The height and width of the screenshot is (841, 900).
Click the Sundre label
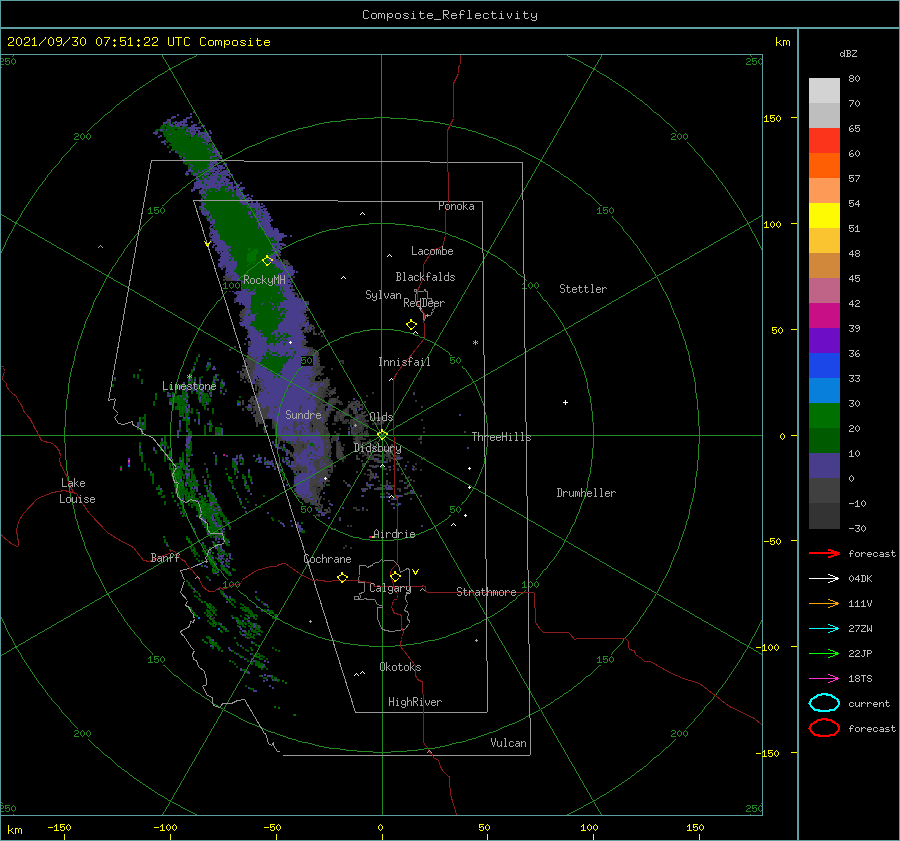click(303, 414)
